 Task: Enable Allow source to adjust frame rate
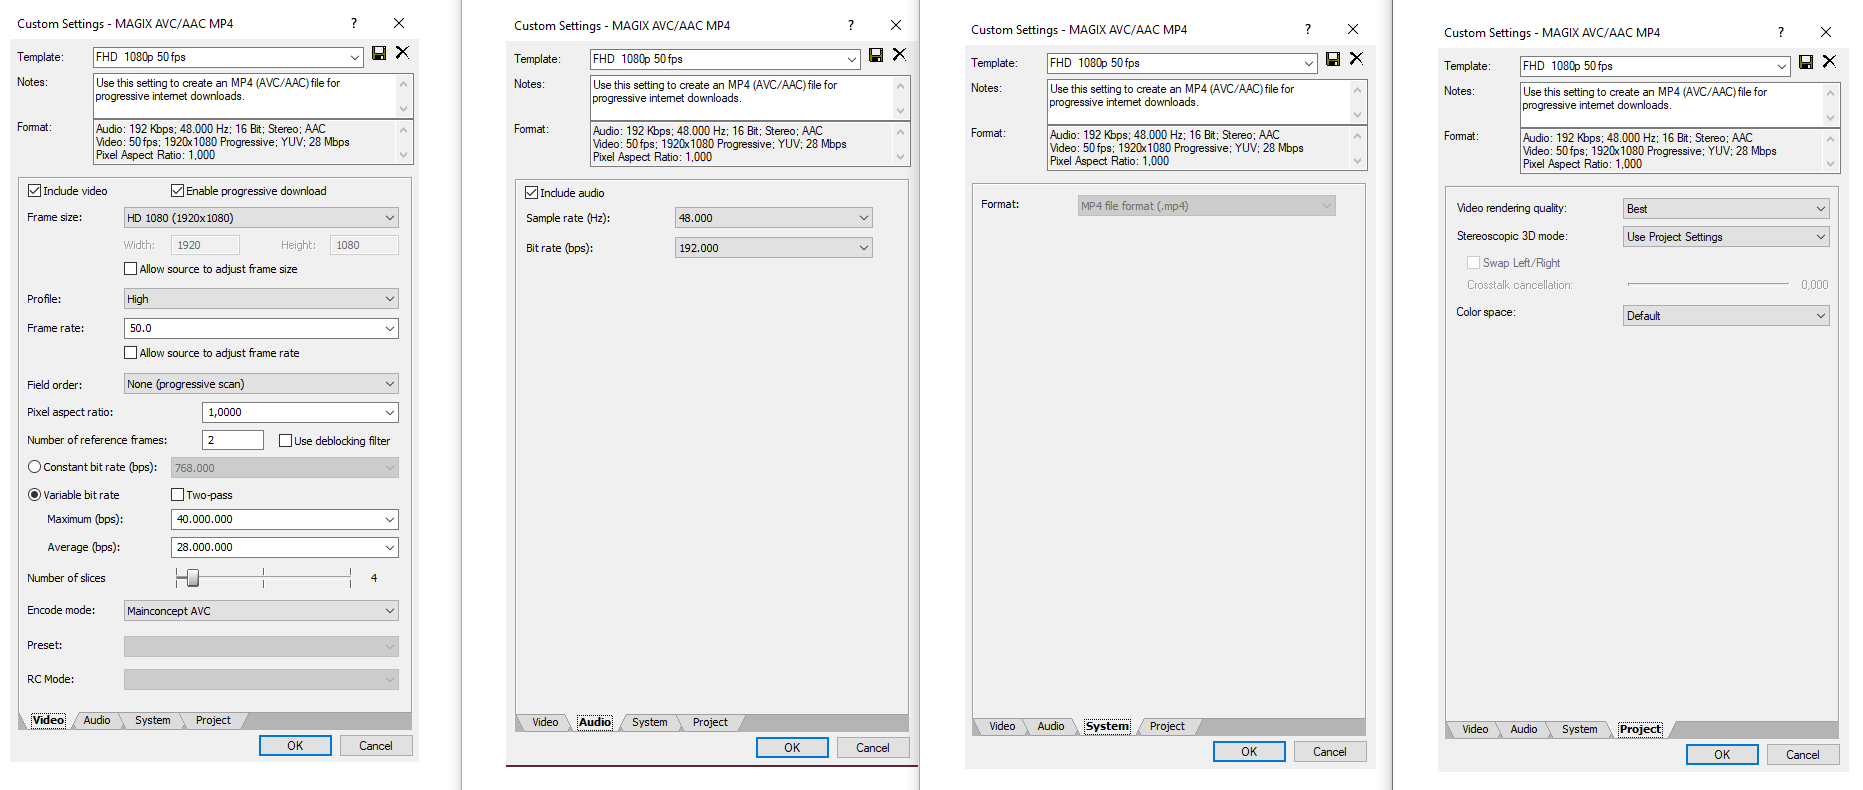click(x=130, y=352)
